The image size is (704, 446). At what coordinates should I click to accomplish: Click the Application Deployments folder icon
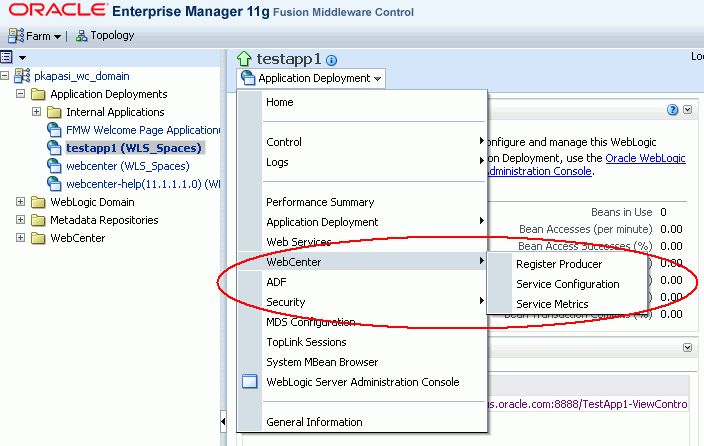(38, 94)
